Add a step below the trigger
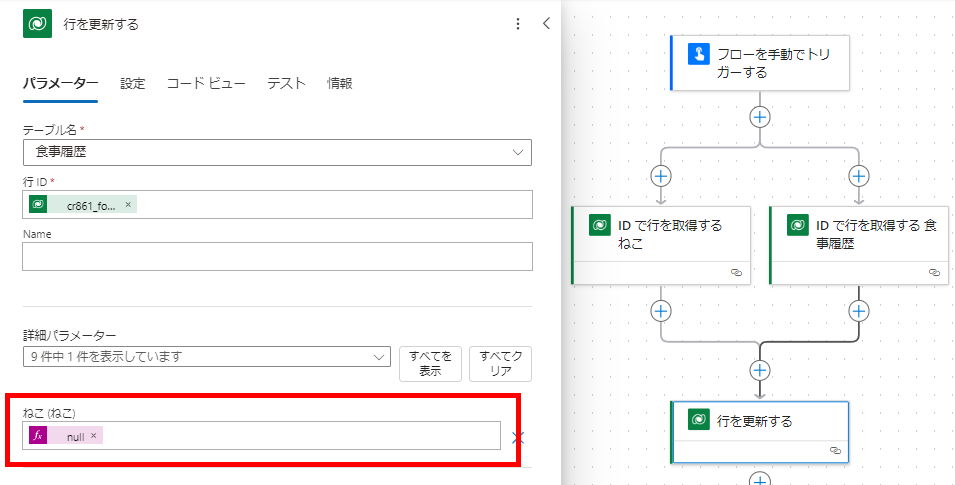 click(x=759, y=117)
